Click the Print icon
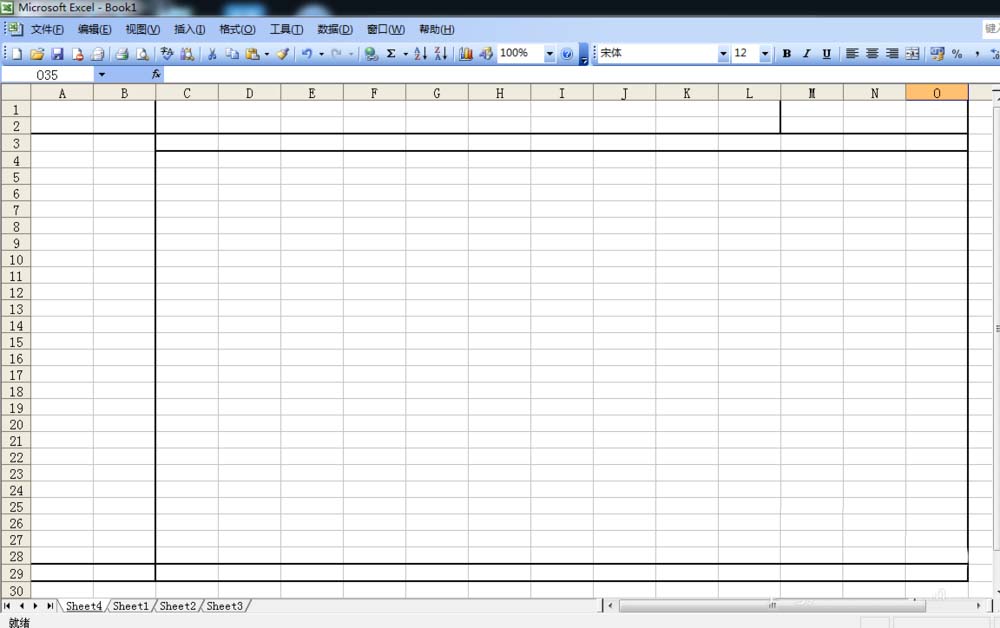This screenshot has height=628, width=1000. click(121, 54)
